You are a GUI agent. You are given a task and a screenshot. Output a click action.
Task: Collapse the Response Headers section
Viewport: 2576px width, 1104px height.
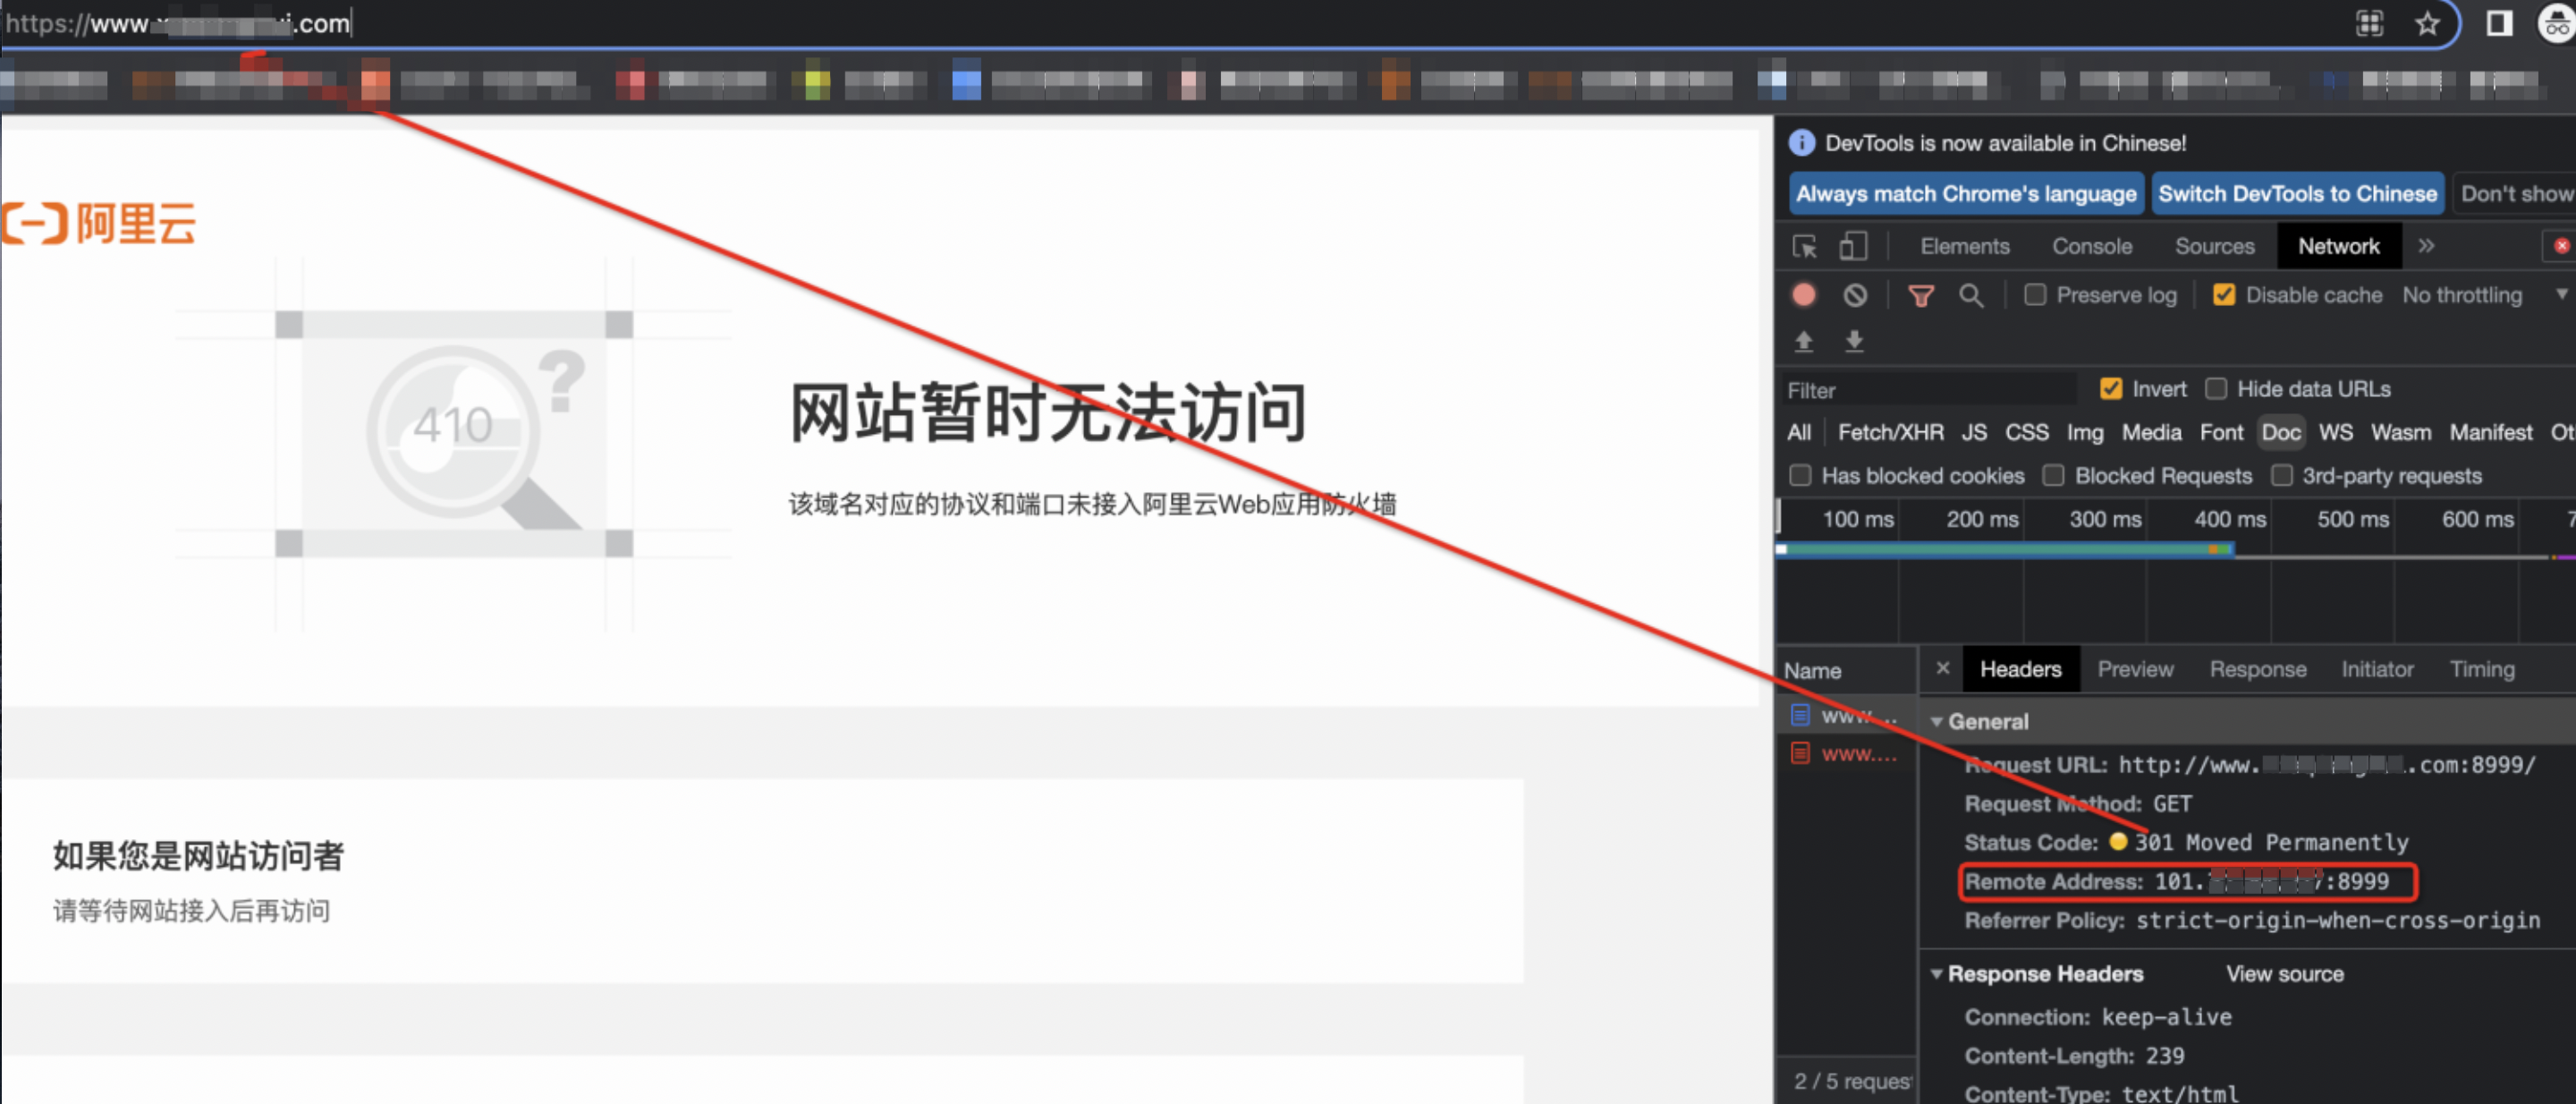click(x=1937, y=974)
